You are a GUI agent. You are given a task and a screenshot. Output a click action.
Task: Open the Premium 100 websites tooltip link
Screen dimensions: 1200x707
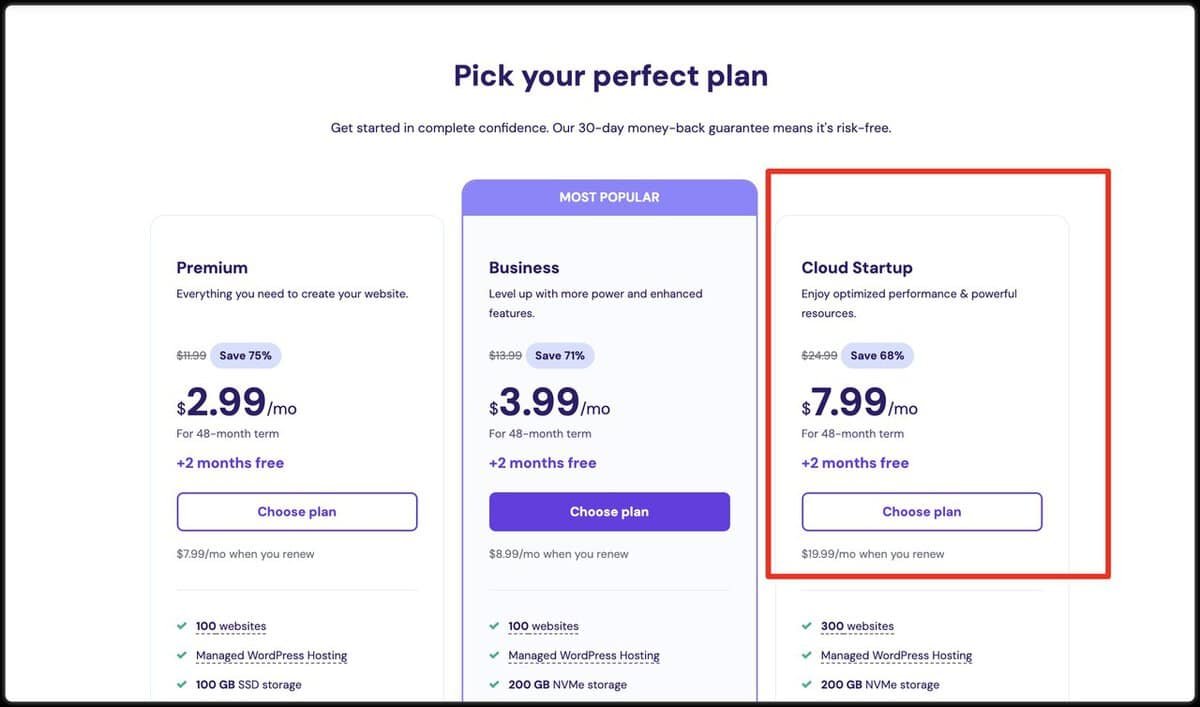coord(231,626)
